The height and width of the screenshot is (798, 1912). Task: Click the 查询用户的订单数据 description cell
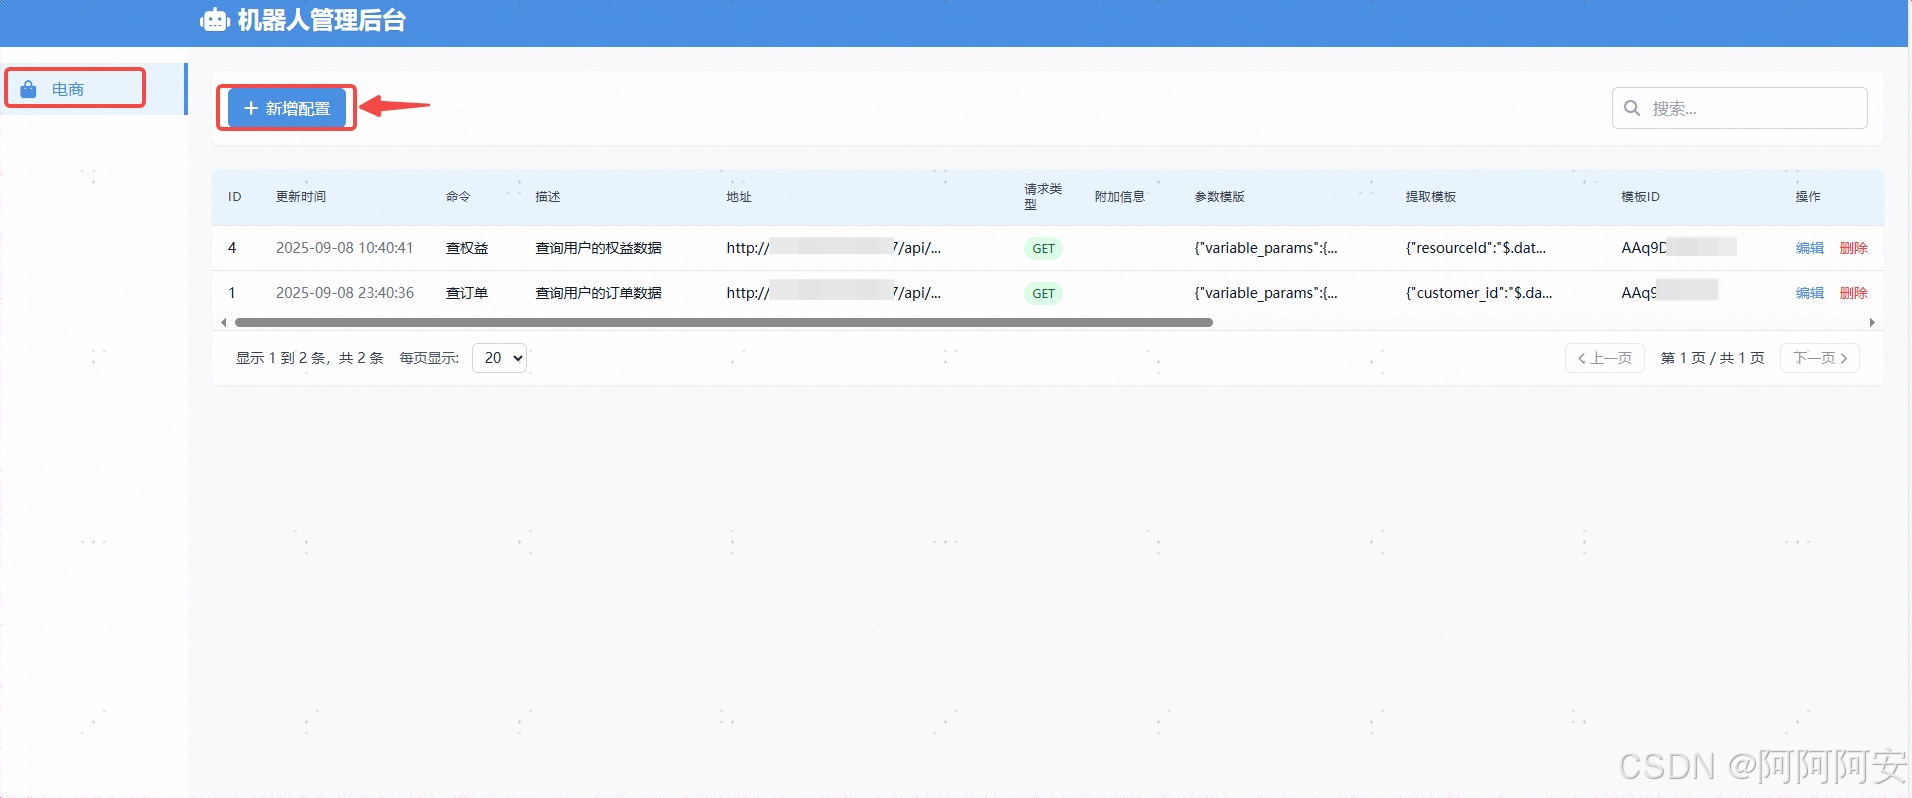[x=598, y=293]
